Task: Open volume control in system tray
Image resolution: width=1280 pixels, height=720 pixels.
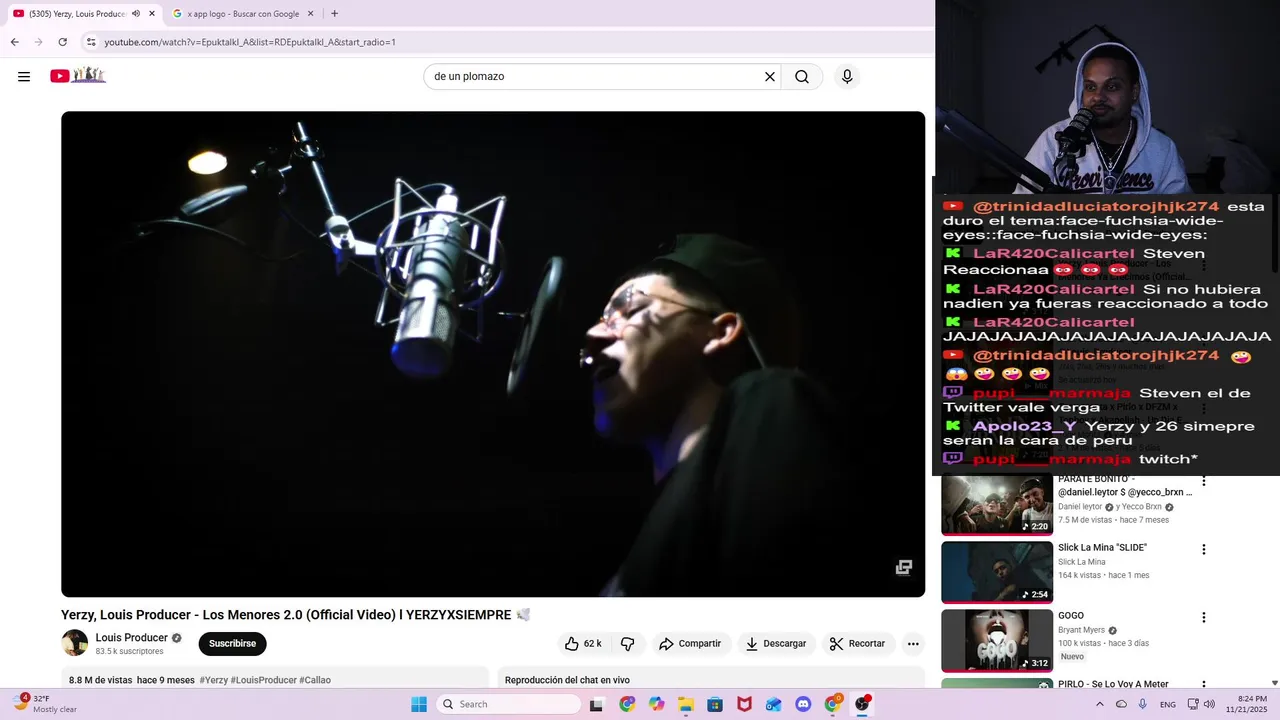Action: pos(1209,704)
